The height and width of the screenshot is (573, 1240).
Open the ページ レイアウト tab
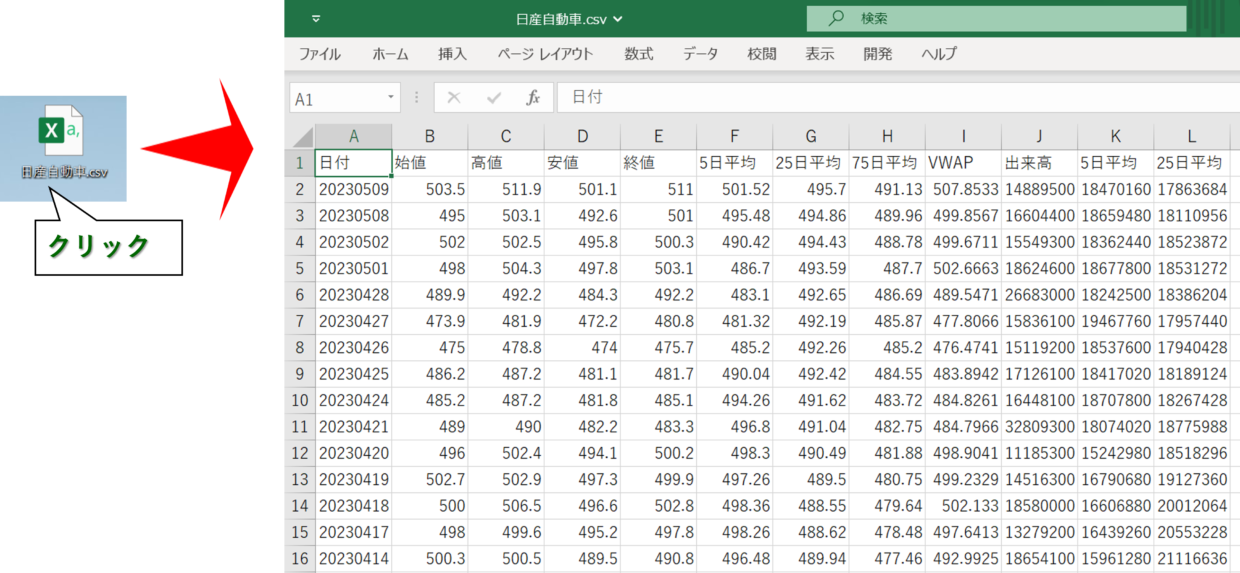coord(545,55)
